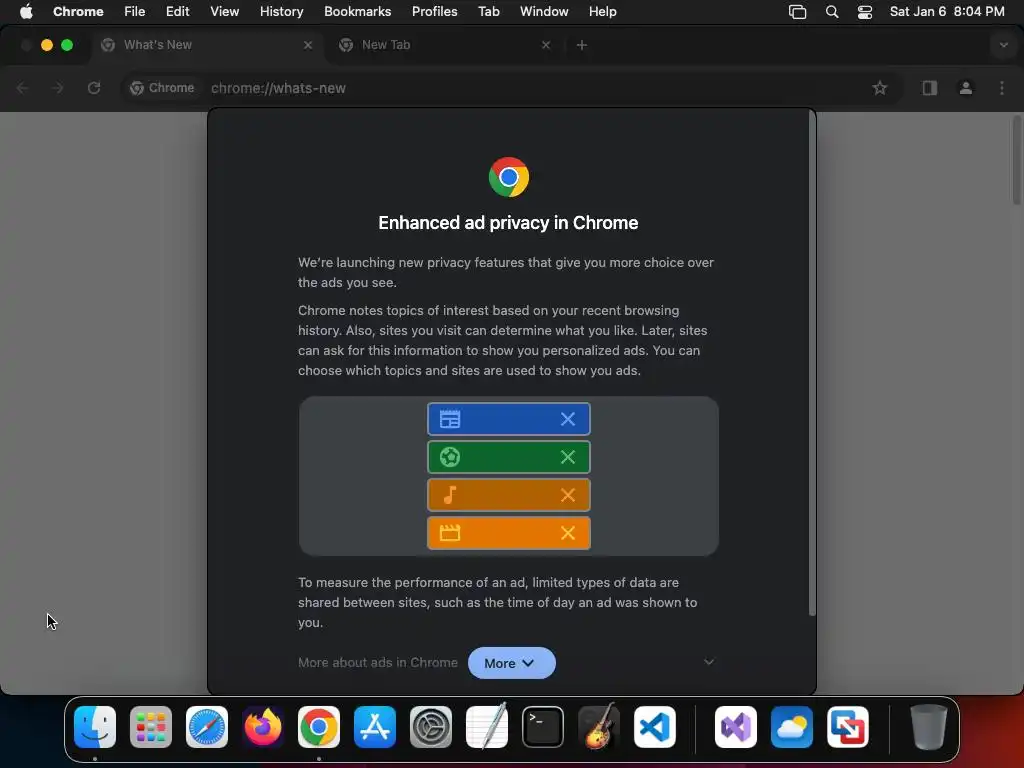Click the page's right-edge scrollbar
Screen dimensions: 1024x768
(1017, 161)
